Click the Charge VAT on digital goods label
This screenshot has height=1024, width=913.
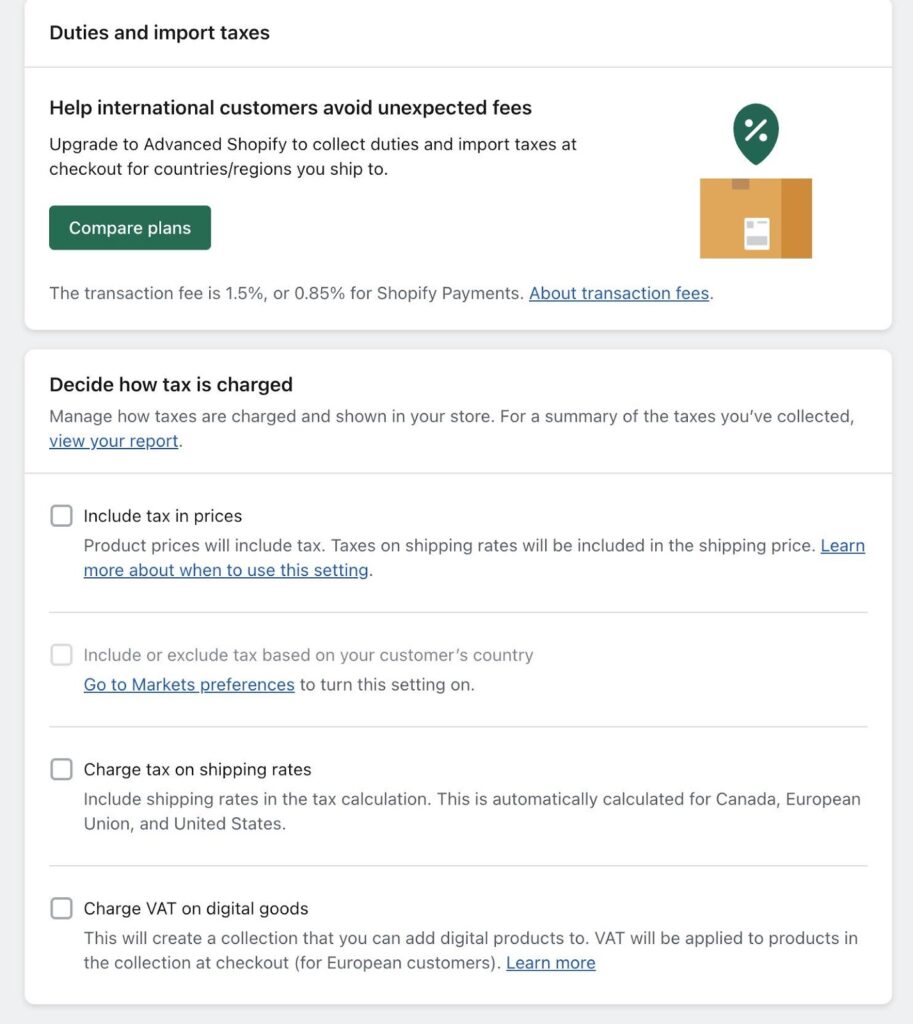pos(196,908)
